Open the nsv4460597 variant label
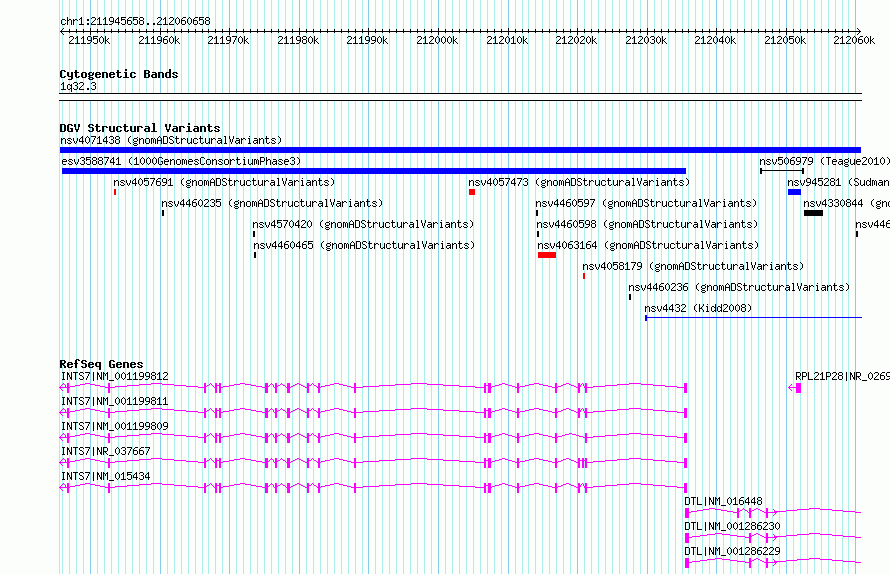 (646, 203)
